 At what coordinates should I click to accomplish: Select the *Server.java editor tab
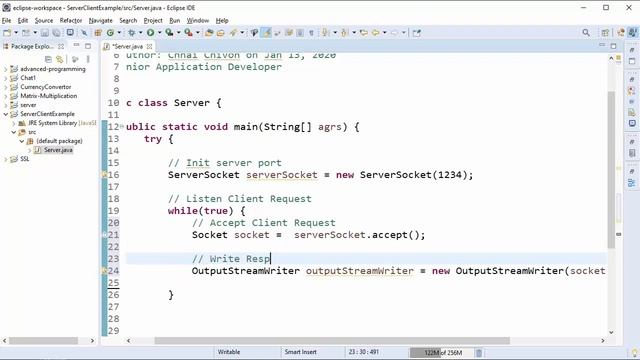point(127,47)
